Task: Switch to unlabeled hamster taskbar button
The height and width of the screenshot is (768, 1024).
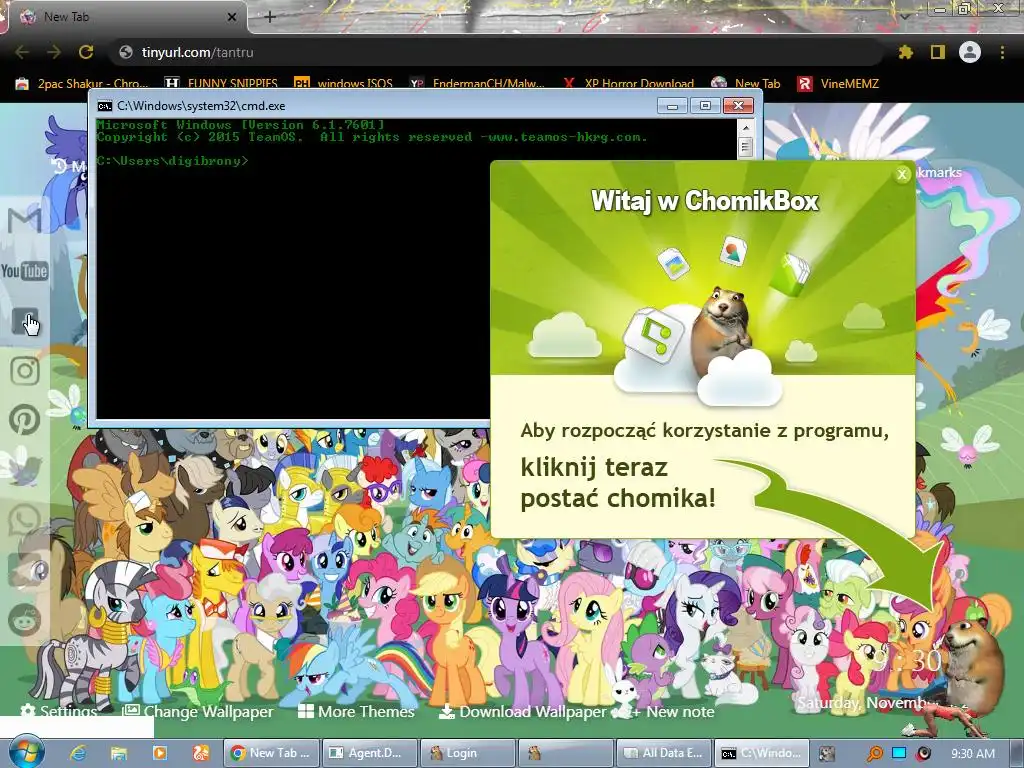Action: (566, 753)
